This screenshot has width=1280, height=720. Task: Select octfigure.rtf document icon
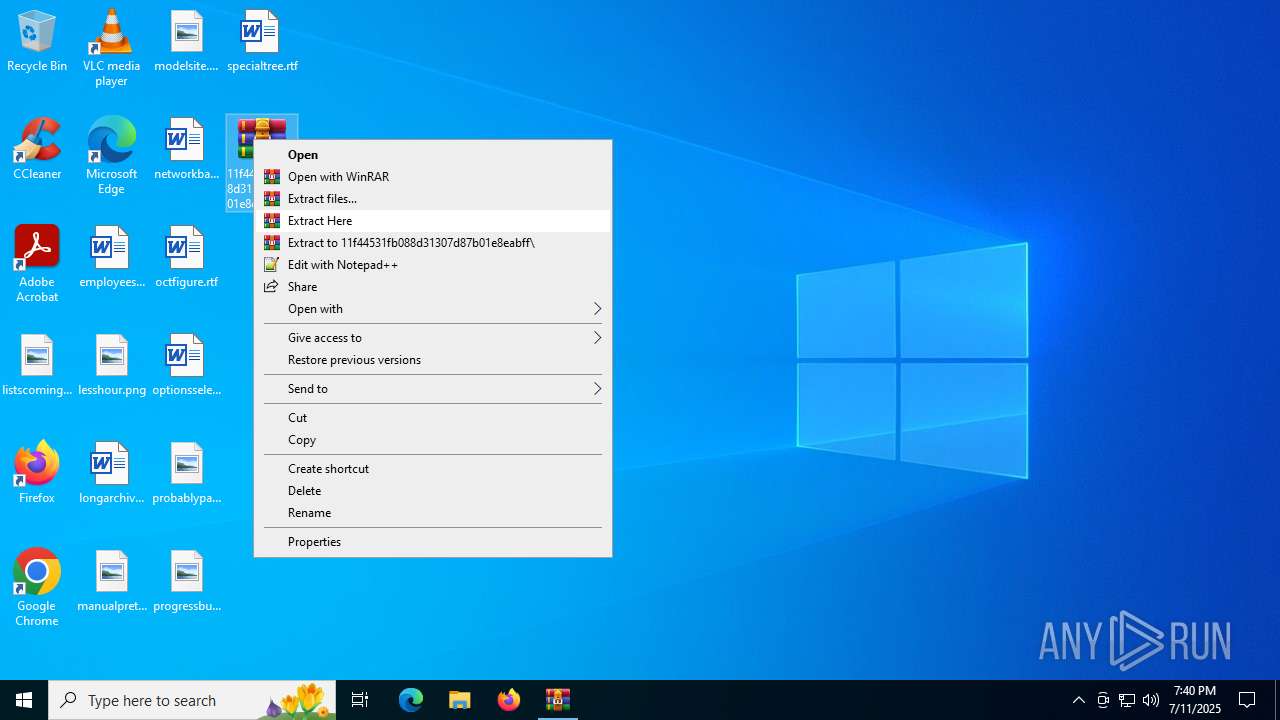tap(186, 258)
